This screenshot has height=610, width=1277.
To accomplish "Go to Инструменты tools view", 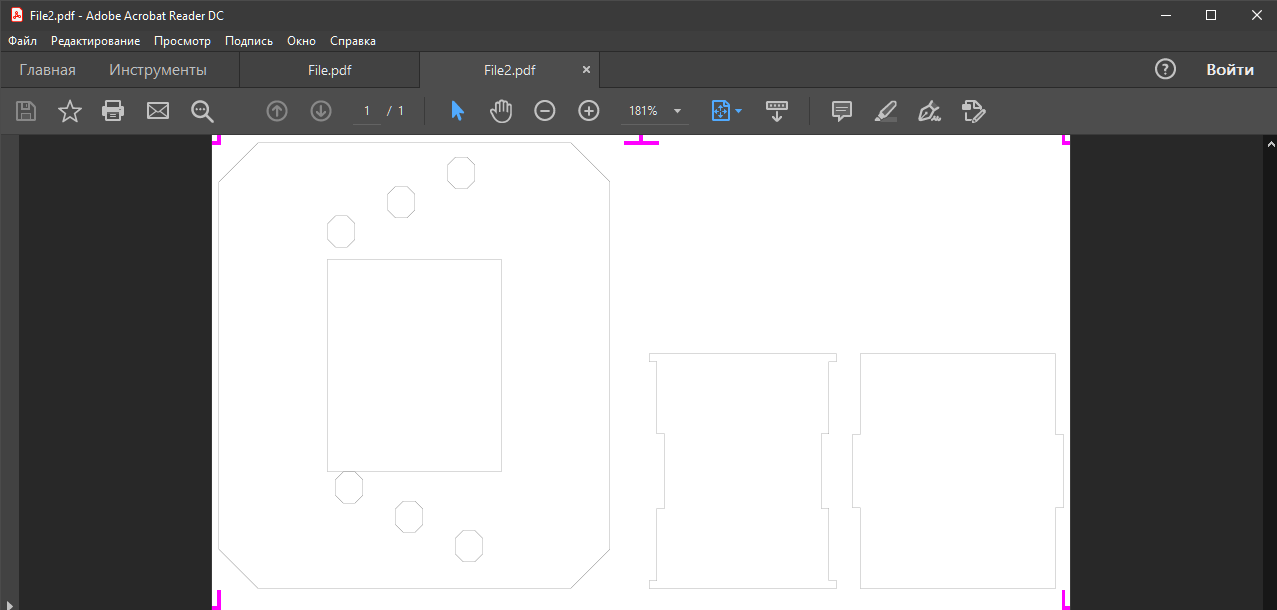I will coord(158,70).
